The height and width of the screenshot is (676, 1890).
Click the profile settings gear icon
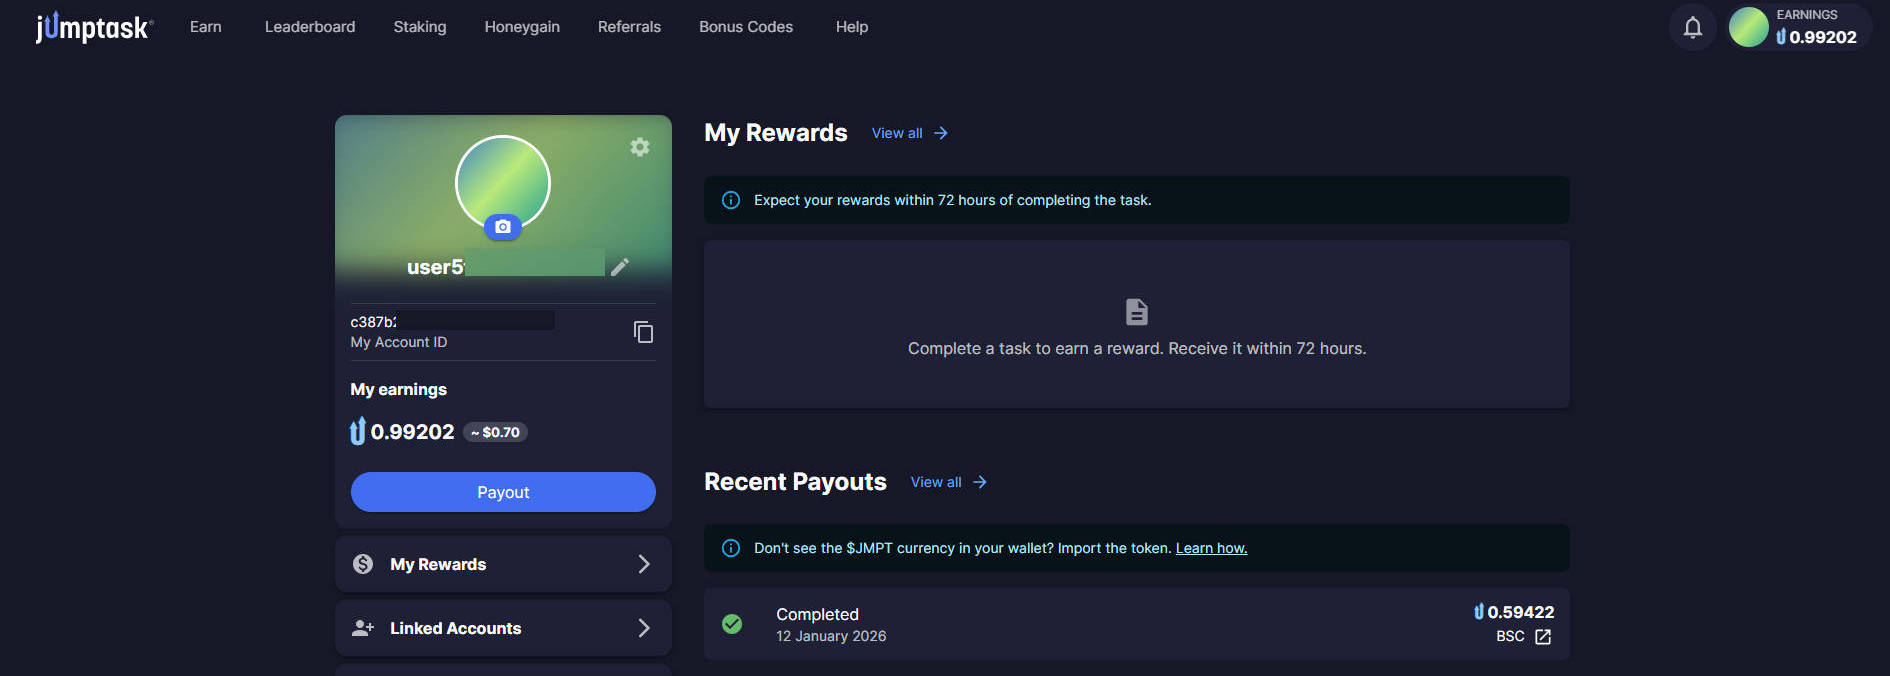640,147
